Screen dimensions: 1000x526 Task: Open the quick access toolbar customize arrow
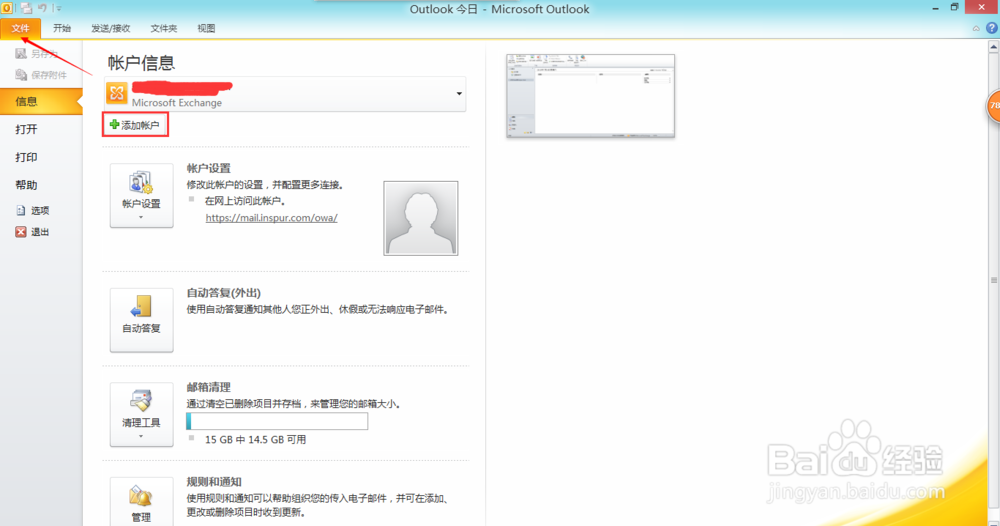tap(58, 9)
